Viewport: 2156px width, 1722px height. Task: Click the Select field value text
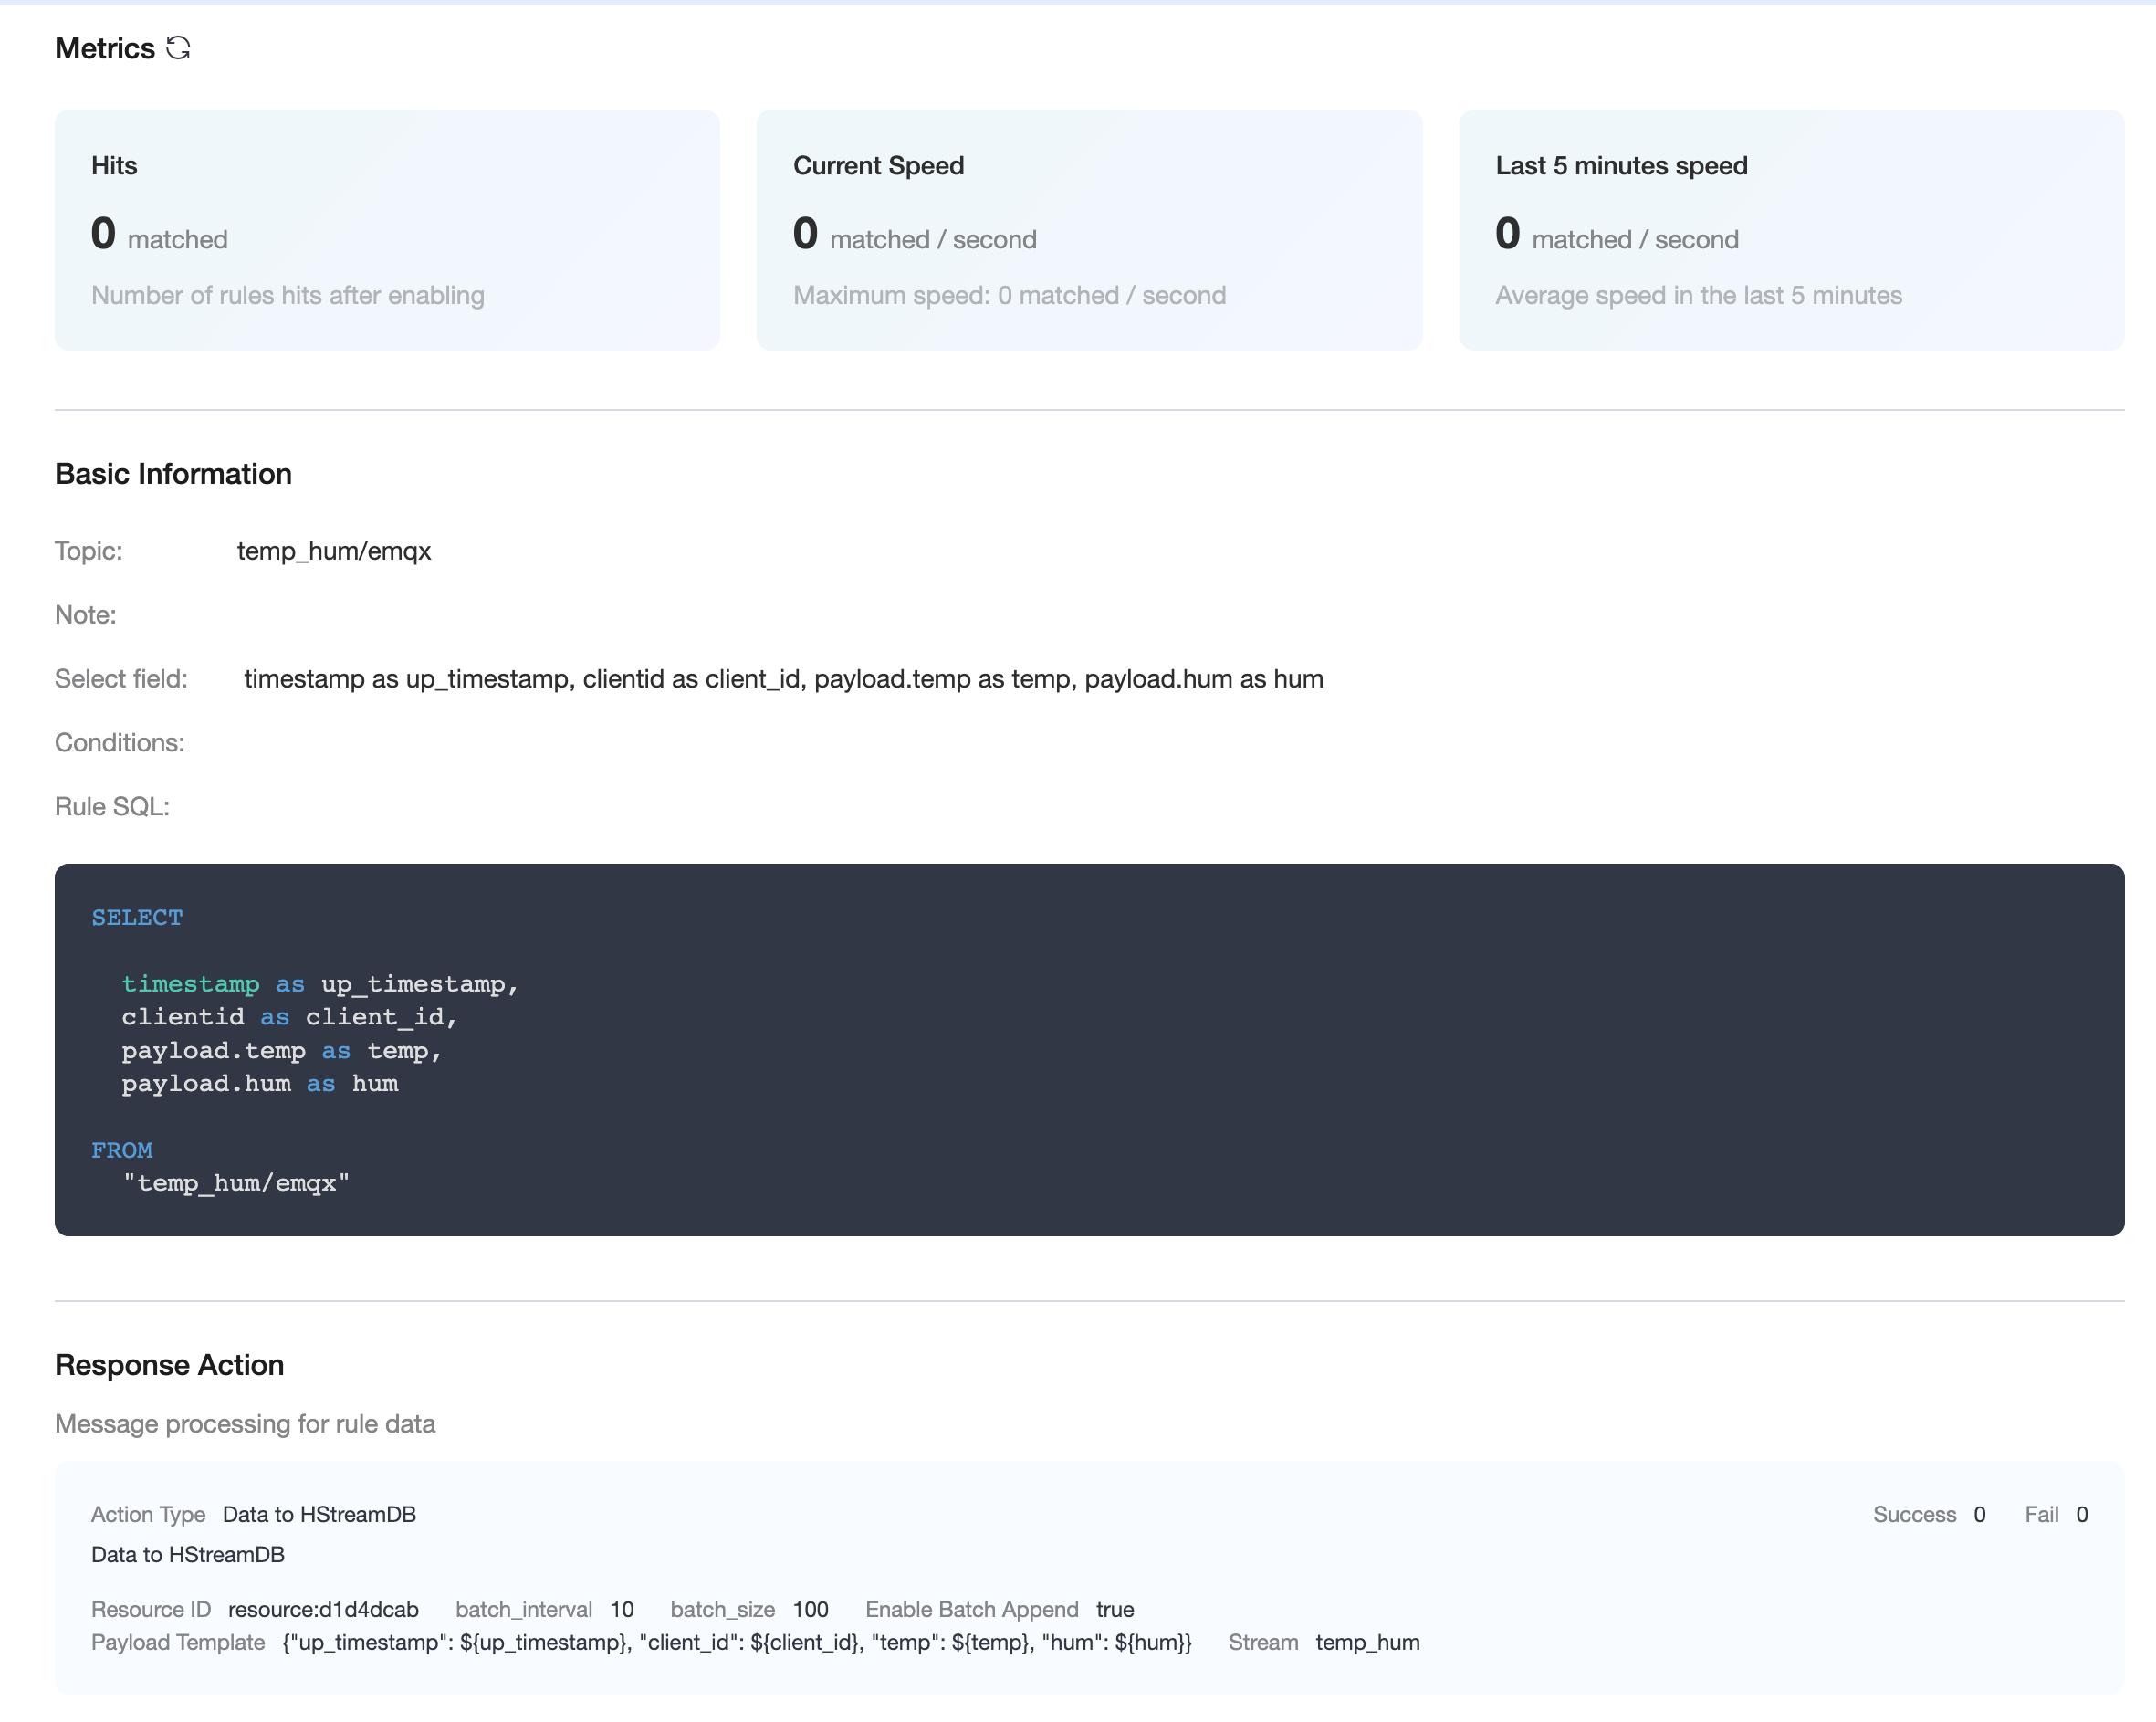(x=783, y=679)
